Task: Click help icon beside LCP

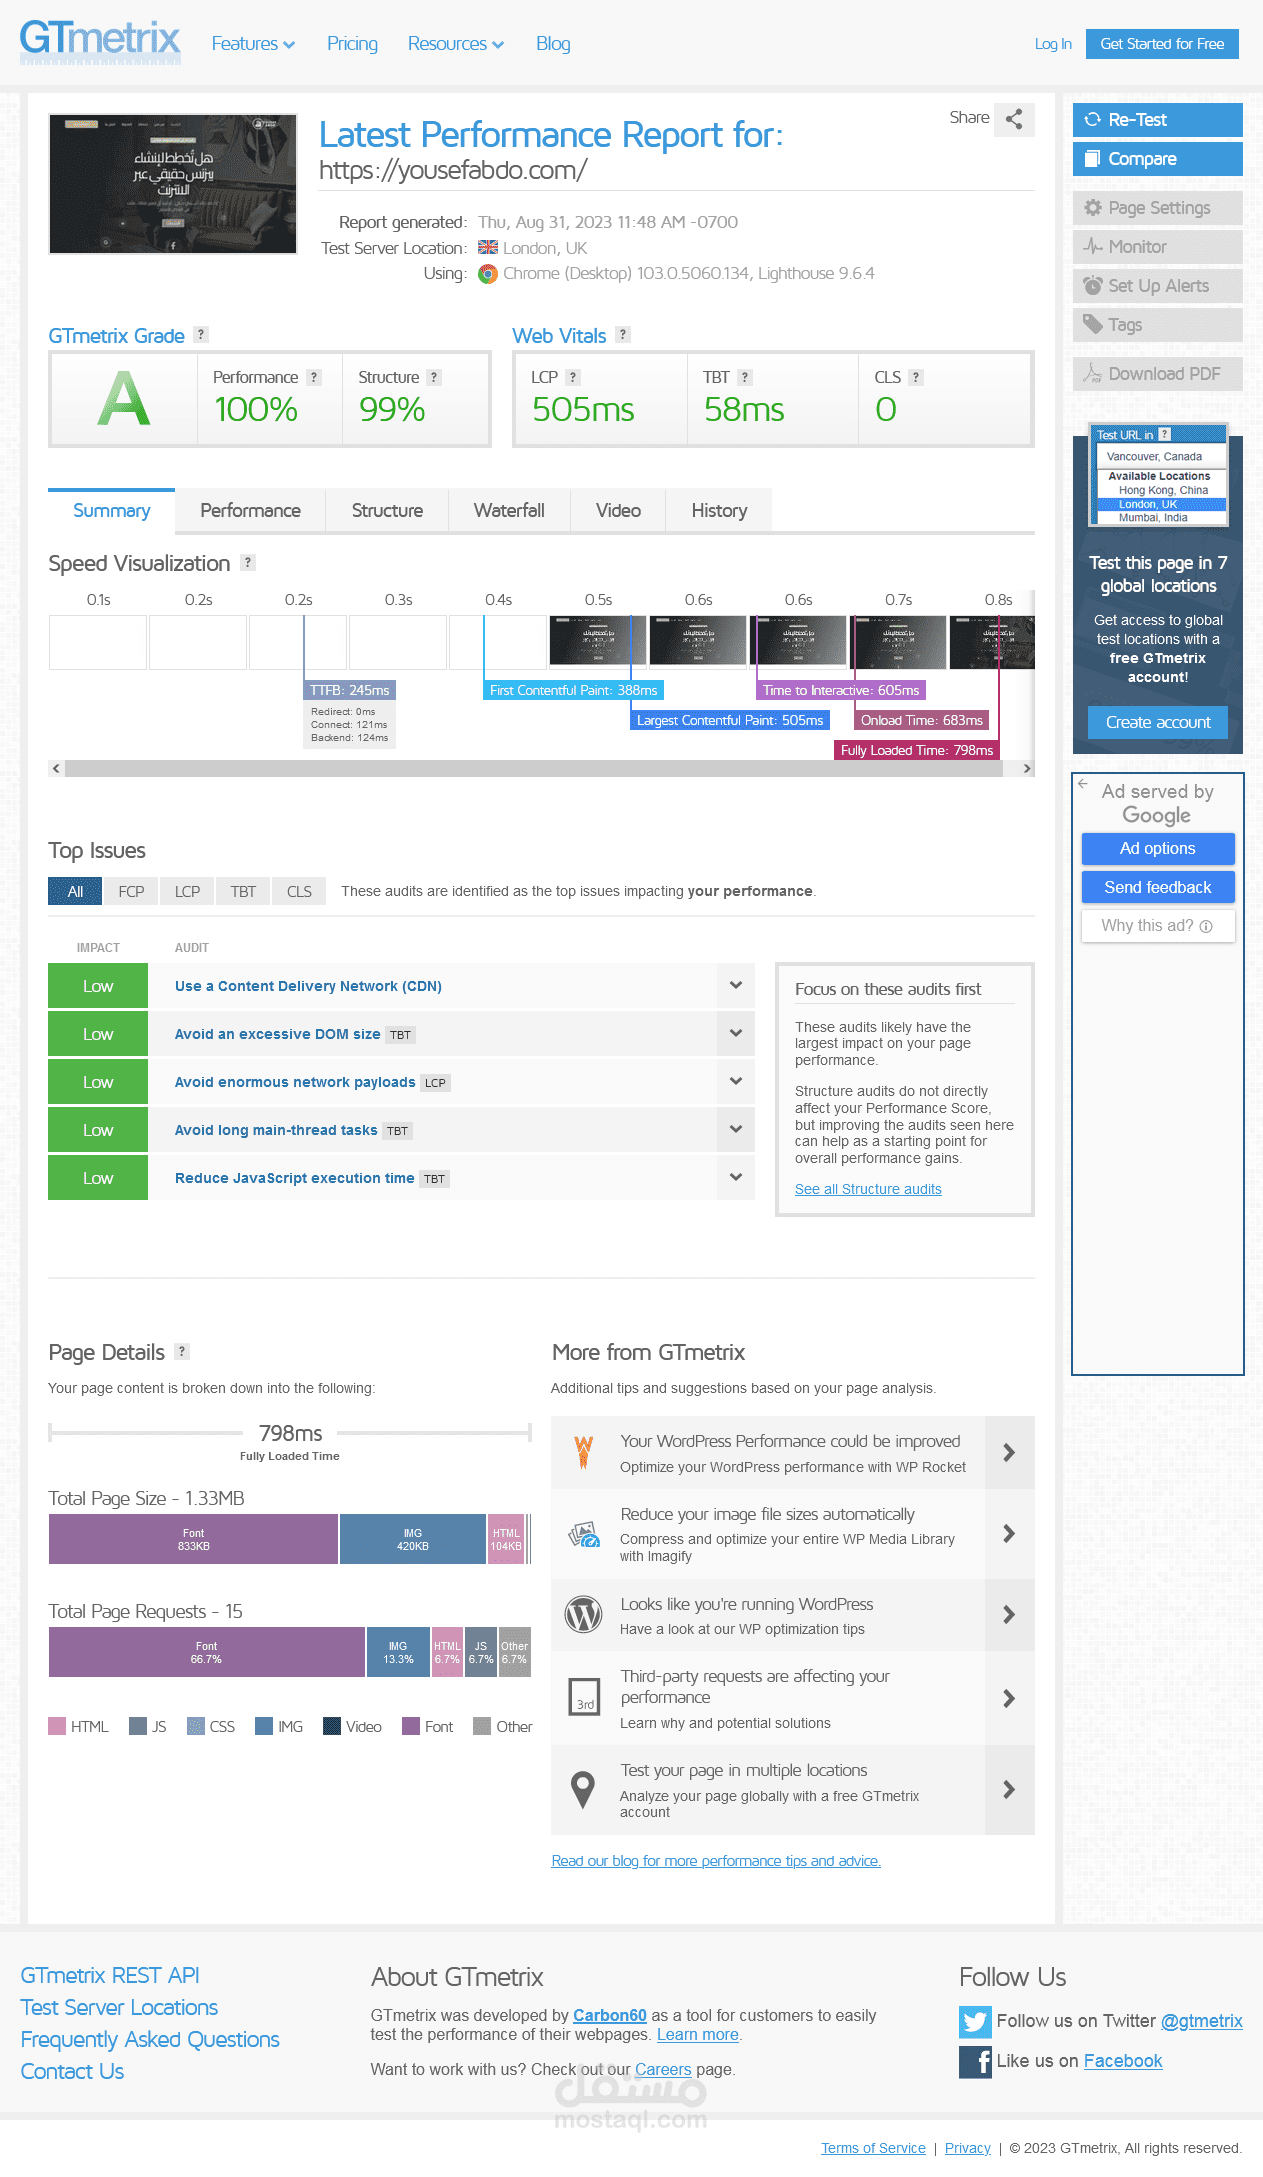Action: pyautogui.click(x=573, y=377)
